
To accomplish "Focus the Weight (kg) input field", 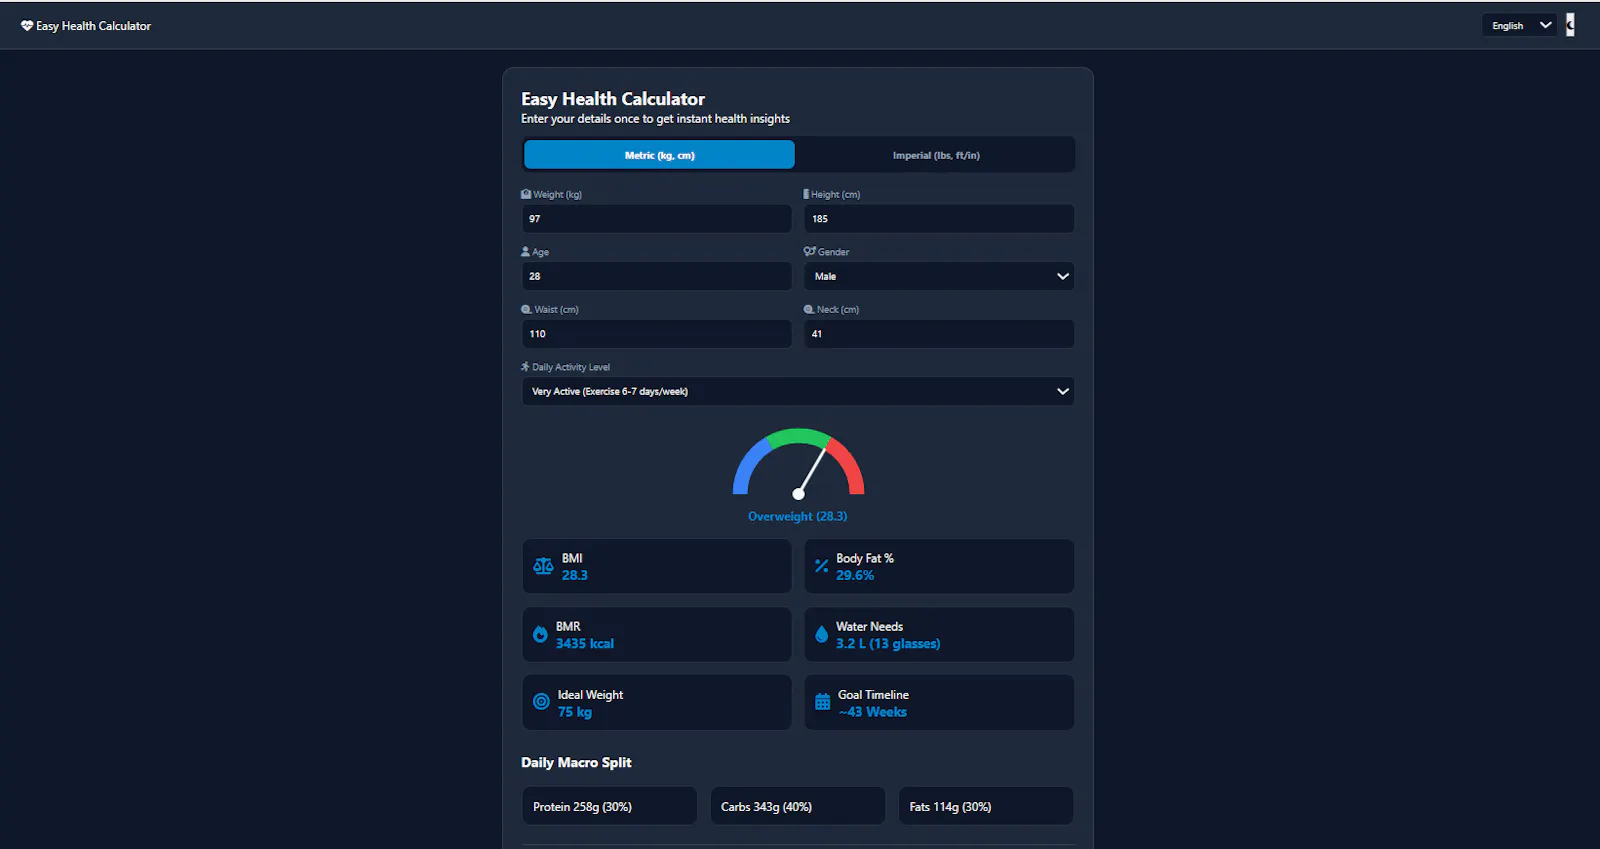I will [657, 219].
